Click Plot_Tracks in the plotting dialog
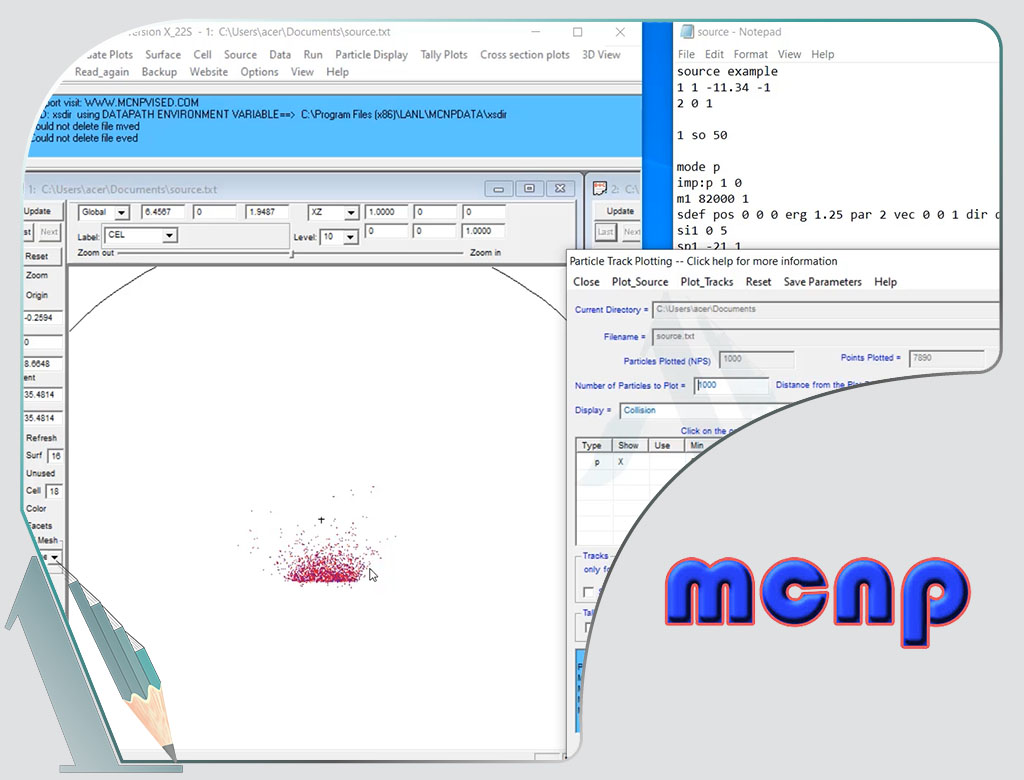The width and height of the screenshot is (1024, 780). pos(706,282)
